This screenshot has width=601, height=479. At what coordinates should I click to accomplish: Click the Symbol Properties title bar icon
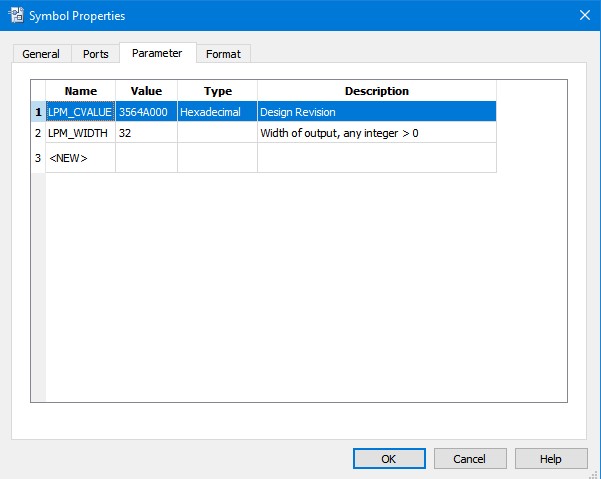[x=15, y=15]
